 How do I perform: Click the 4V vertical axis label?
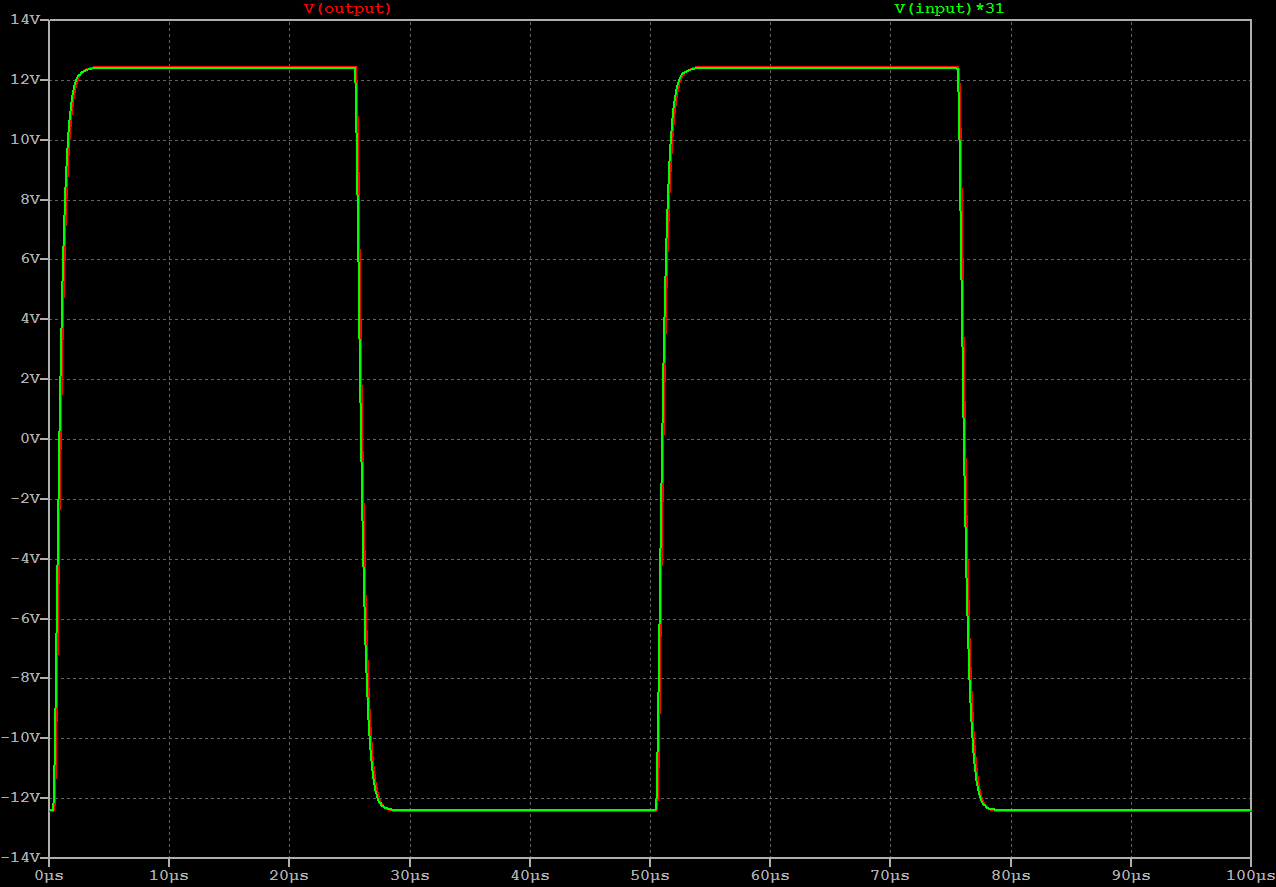(28, 319)
